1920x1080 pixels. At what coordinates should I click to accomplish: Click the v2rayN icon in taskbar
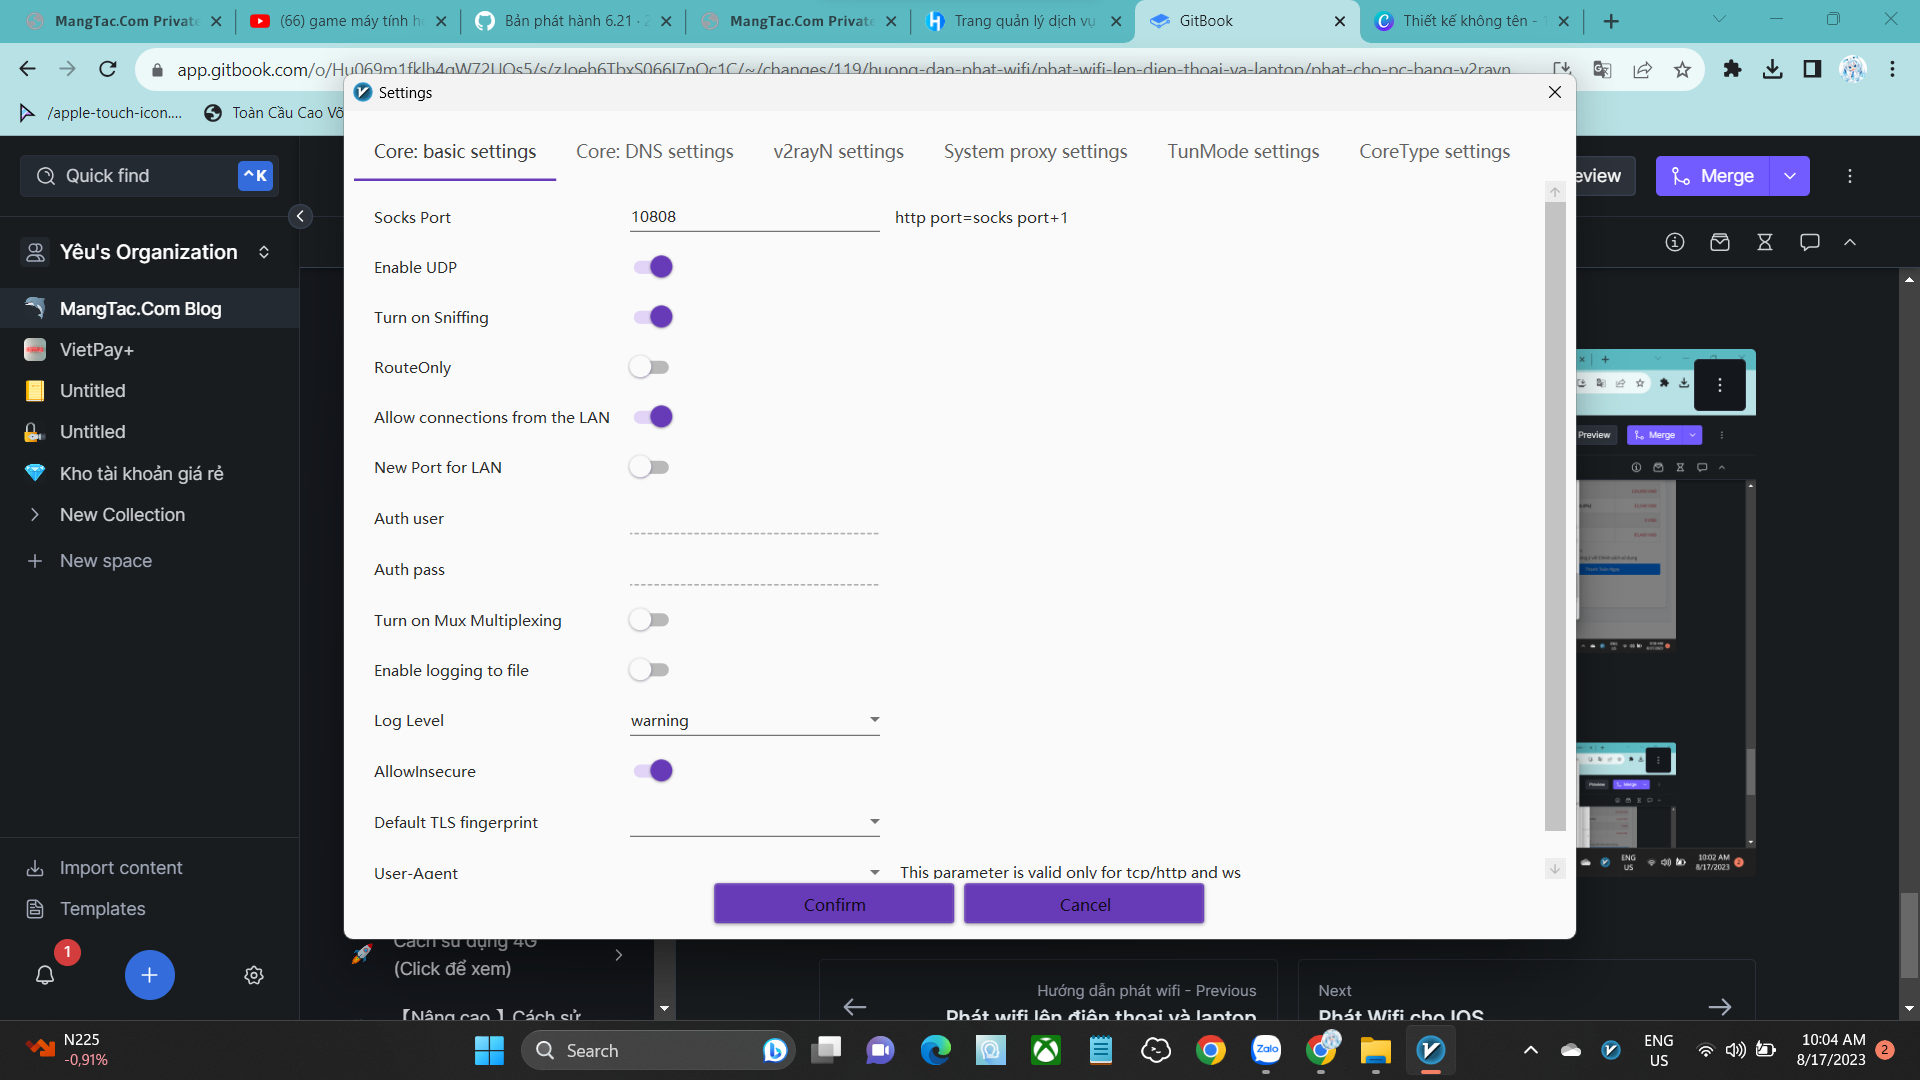coord(1431,1050)
